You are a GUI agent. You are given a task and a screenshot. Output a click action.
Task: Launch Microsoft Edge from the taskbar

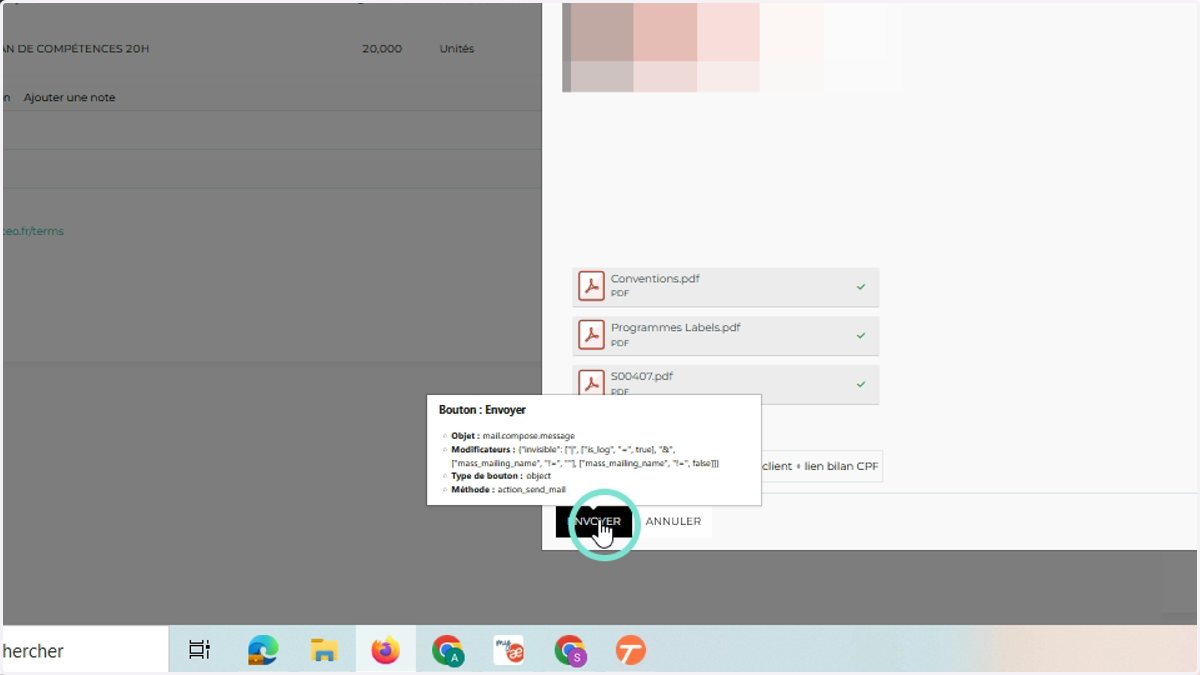coord(263,650)
